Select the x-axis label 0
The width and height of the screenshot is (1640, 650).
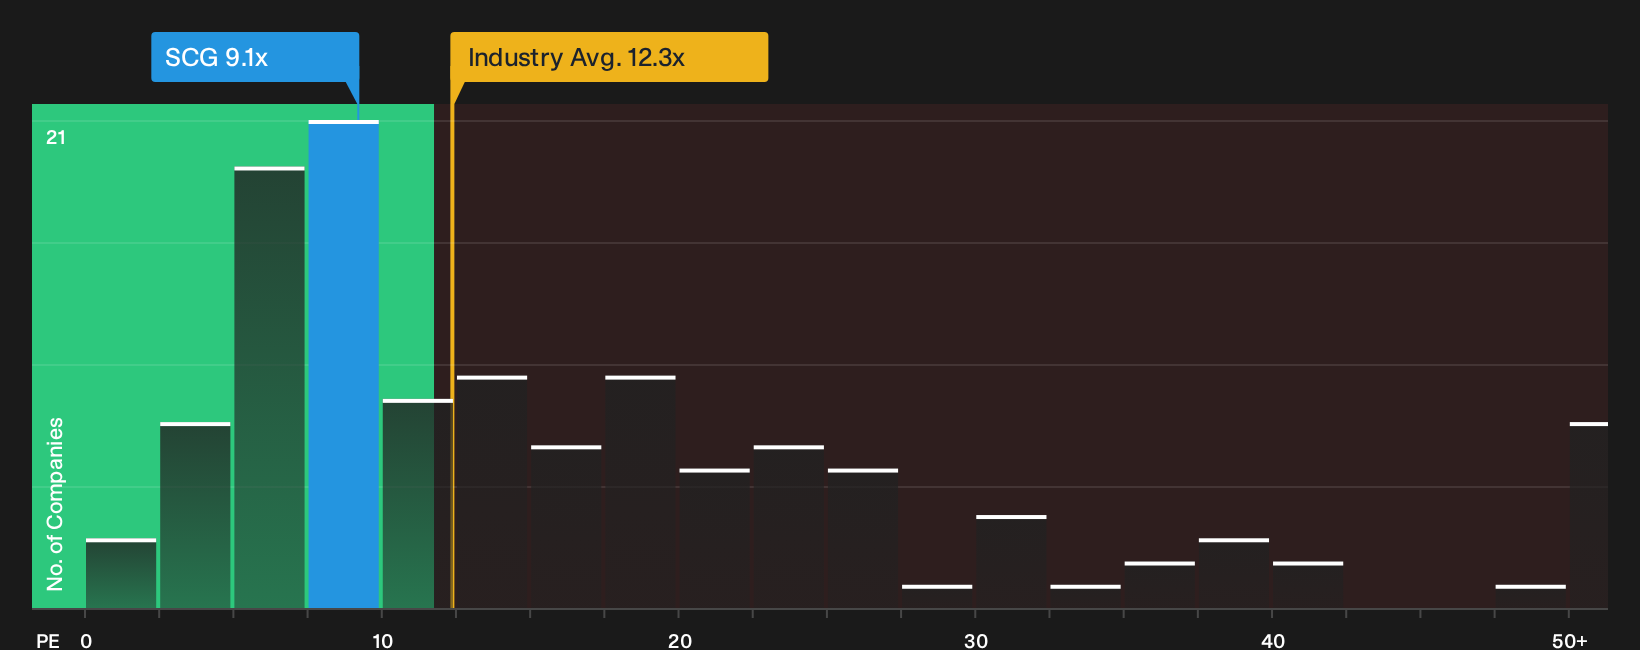(x=86, y=641)
